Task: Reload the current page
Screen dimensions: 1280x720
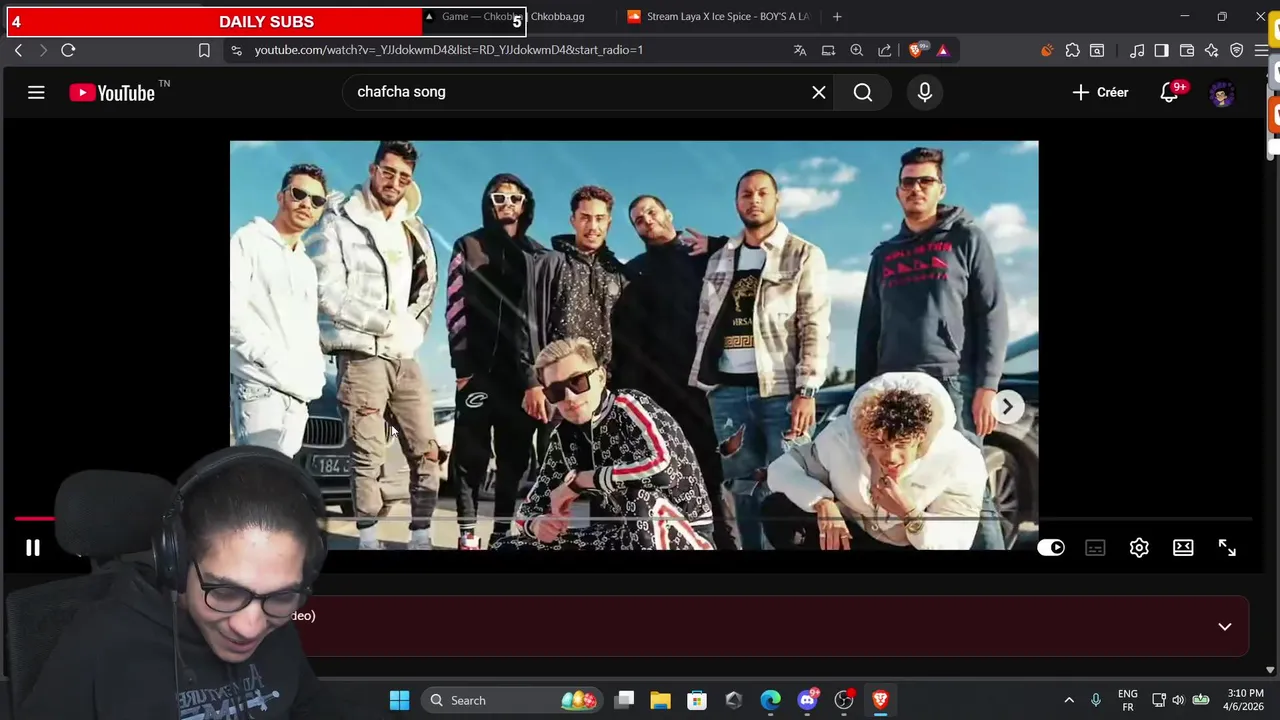Action: (x=68, y=50)
